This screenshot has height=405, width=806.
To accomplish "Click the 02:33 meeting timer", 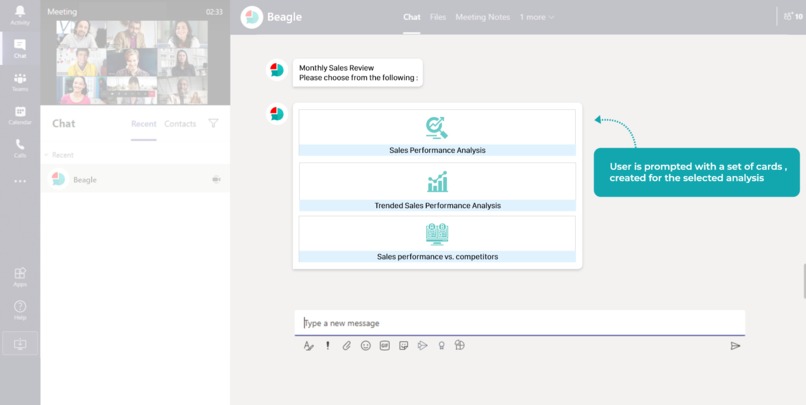I will coord(214,12).
